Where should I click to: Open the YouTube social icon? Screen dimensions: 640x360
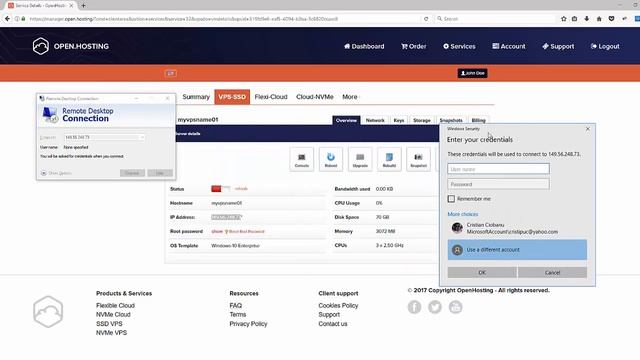point(456,307)
